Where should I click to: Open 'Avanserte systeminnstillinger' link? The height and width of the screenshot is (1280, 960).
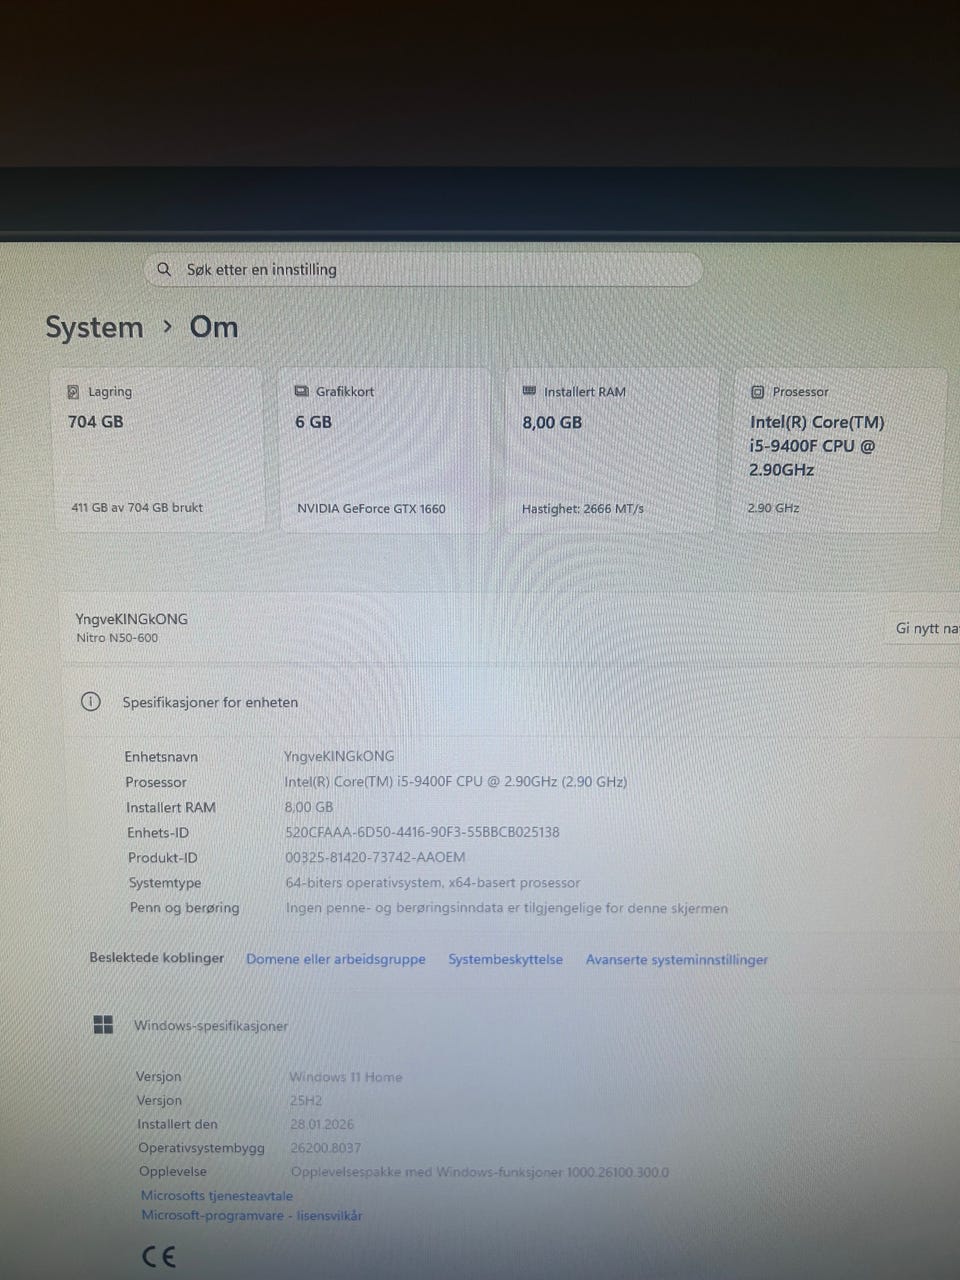click(677, 959)
